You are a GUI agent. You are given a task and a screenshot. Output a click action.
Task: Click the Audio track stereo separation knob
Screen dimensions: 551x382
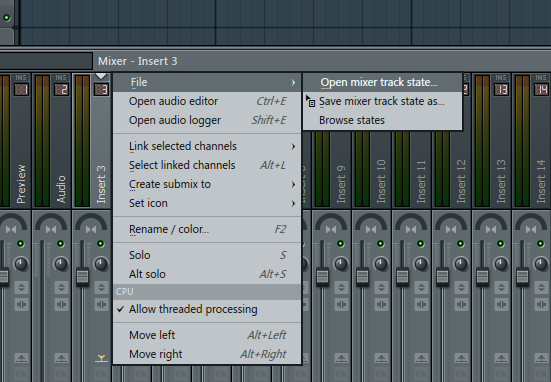pyautogui.click(x=61, y=264)
